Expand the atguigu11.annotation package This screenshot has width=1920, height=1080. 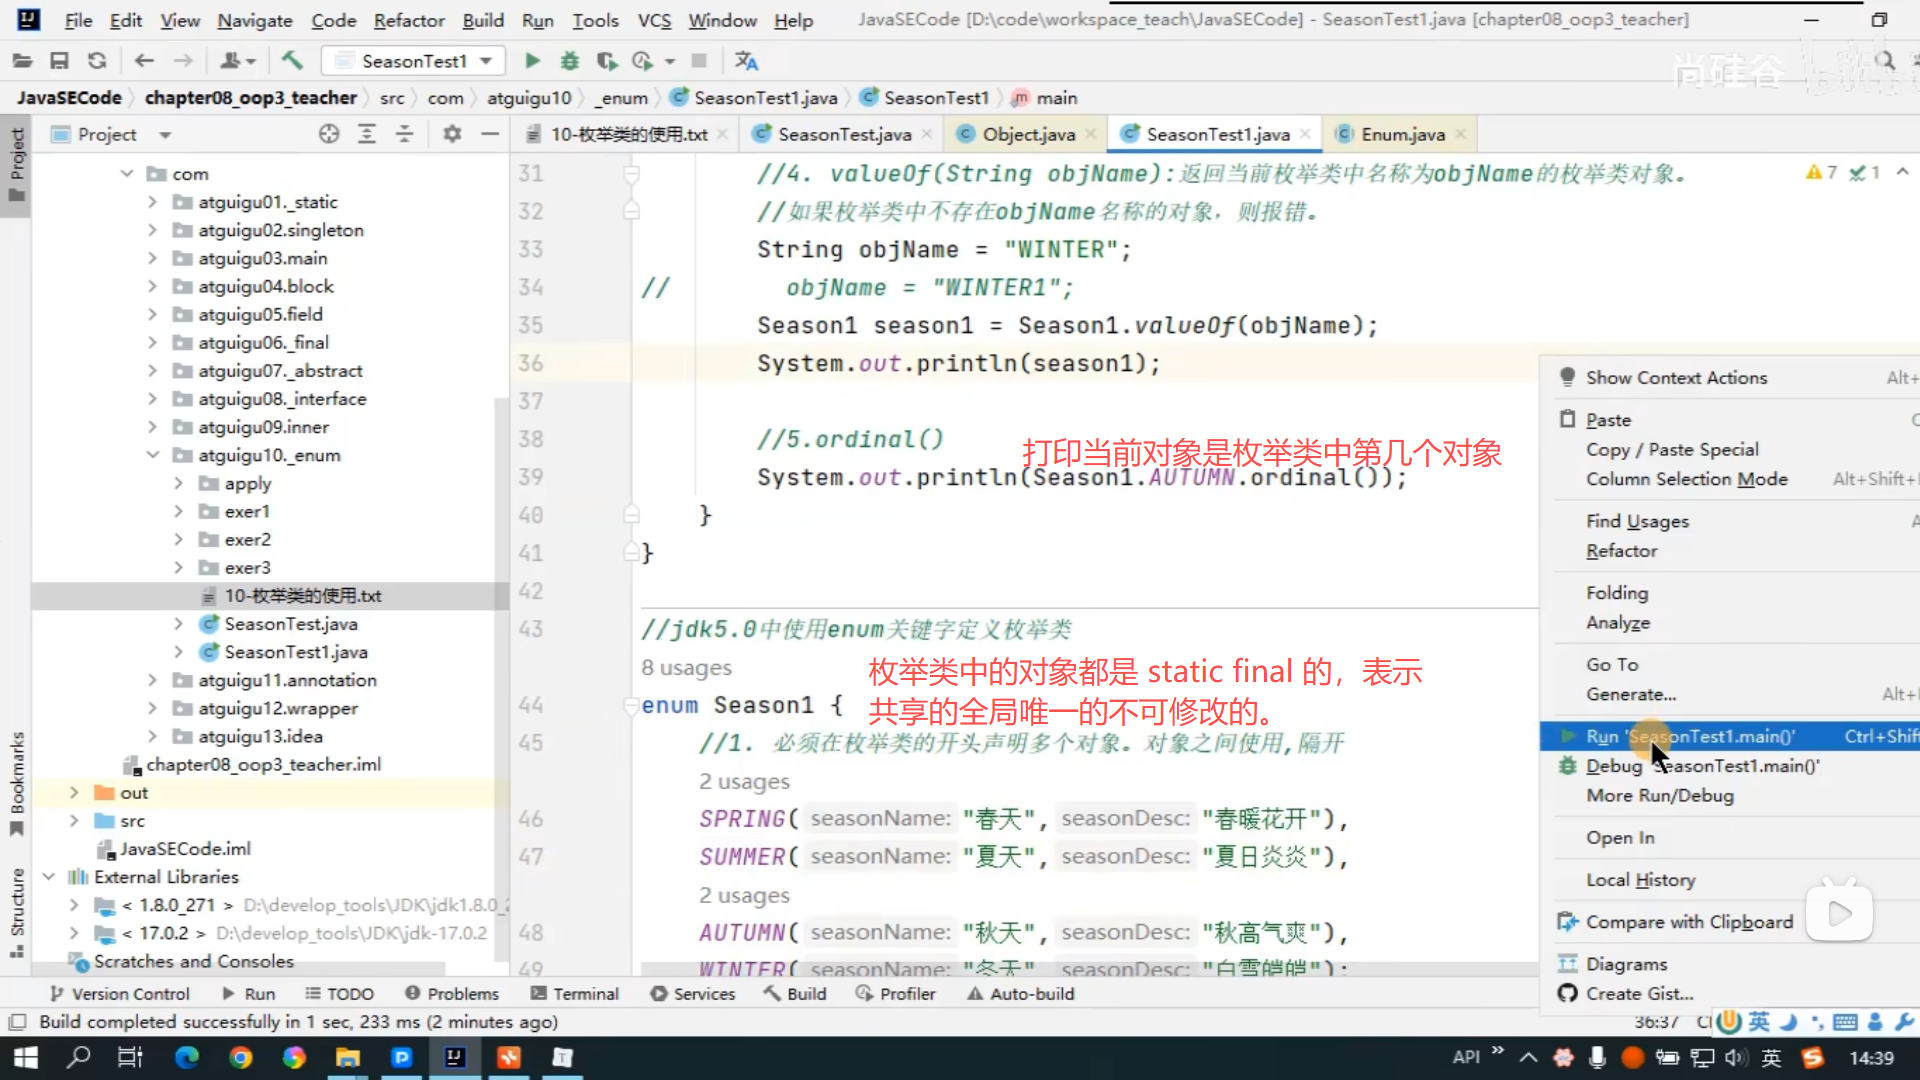pos(152,680)
